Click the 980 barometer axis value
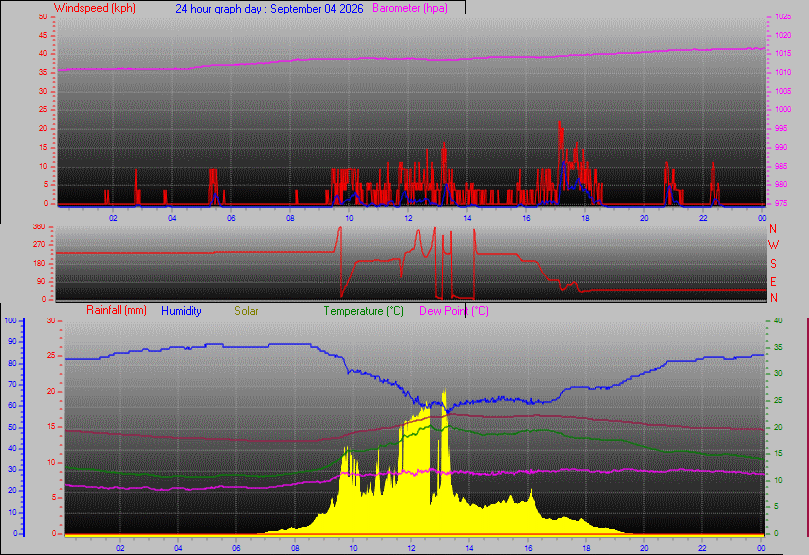This screenshot has height=555, width=809. click(x=781, y=185)
